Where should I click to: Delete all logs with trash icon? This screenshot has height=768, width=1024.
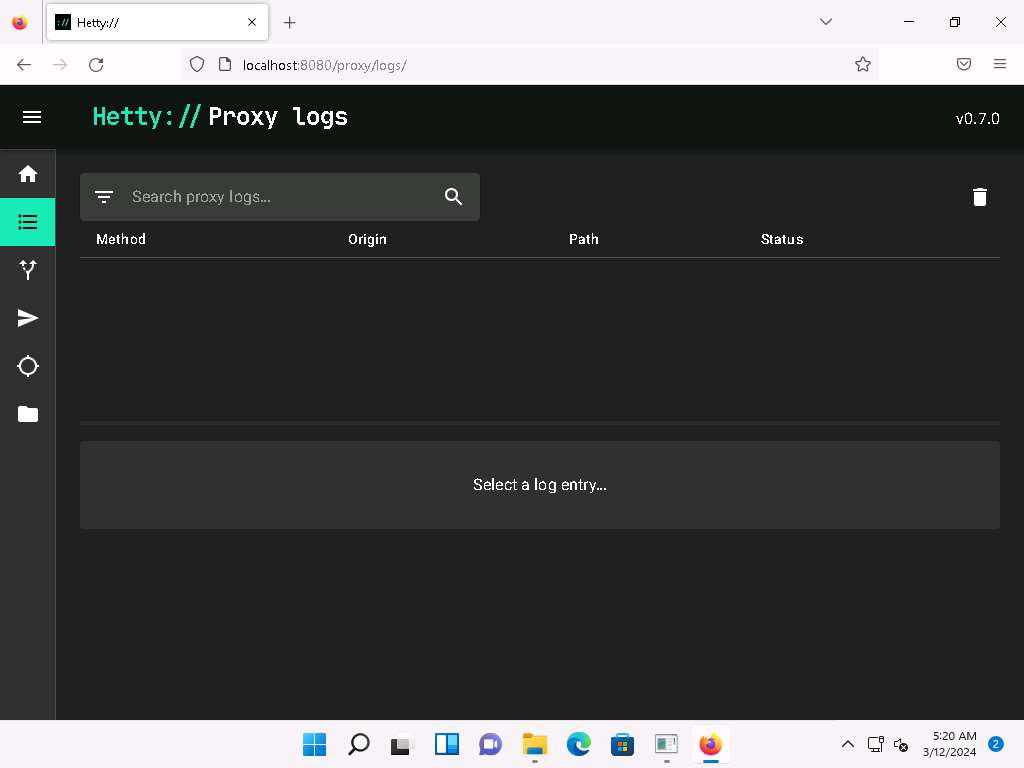click(x=979, y=197)
